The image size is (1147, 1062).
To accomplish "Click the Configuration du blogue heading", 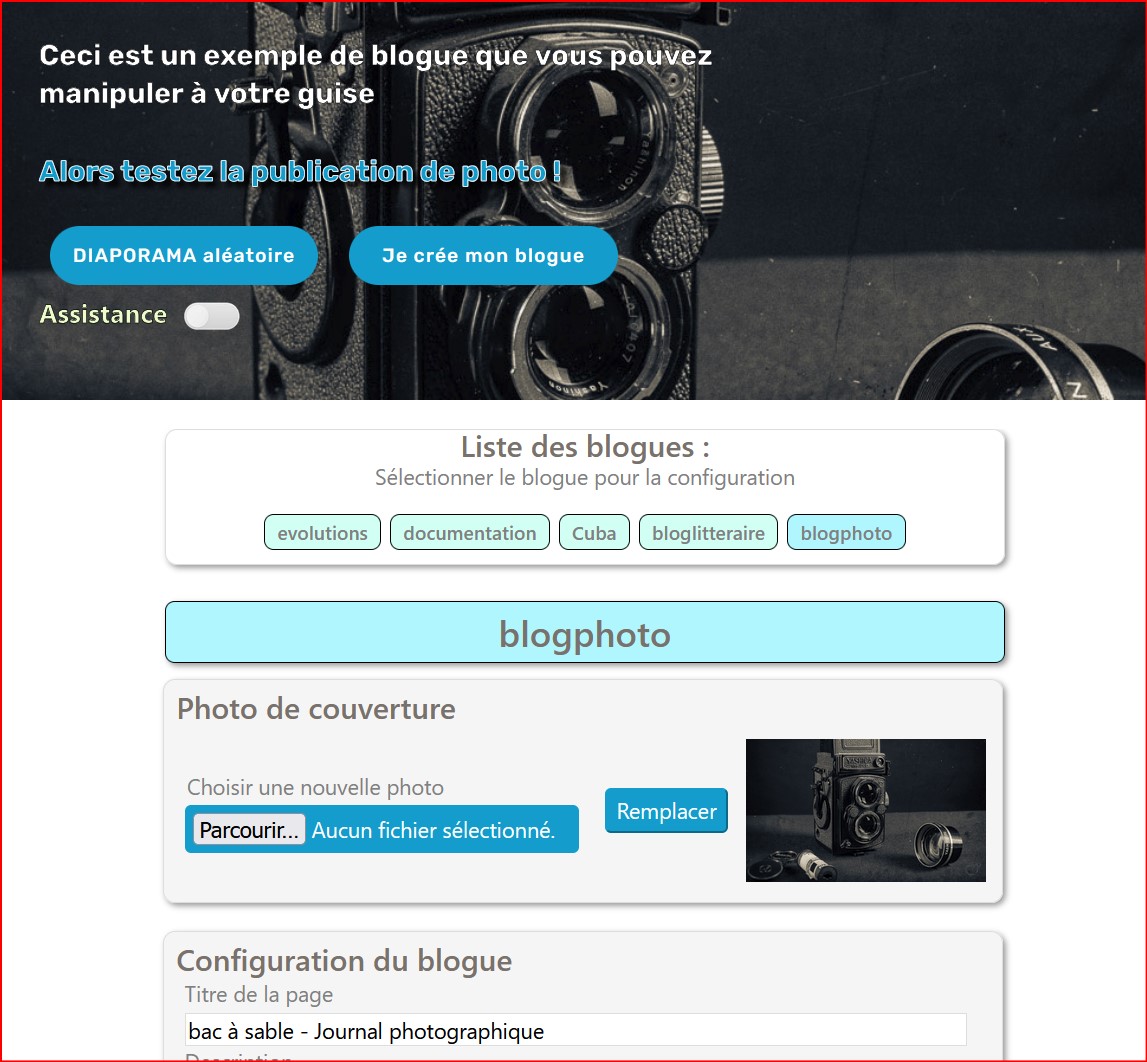I will [x=344, y=961].
